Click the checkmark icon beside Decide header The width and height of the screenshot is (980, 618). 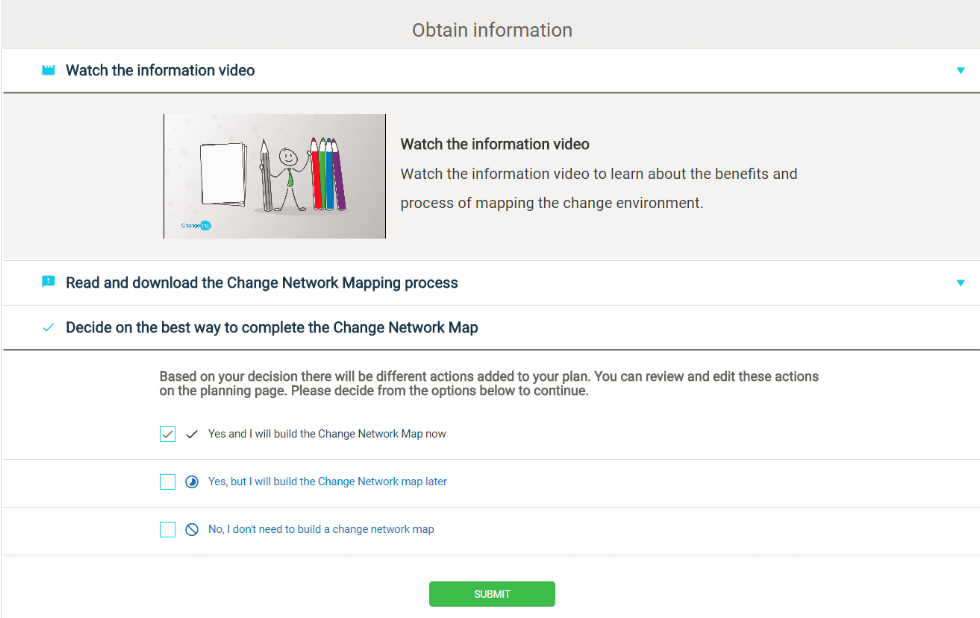pyautogui.click(x=48, y=328)
